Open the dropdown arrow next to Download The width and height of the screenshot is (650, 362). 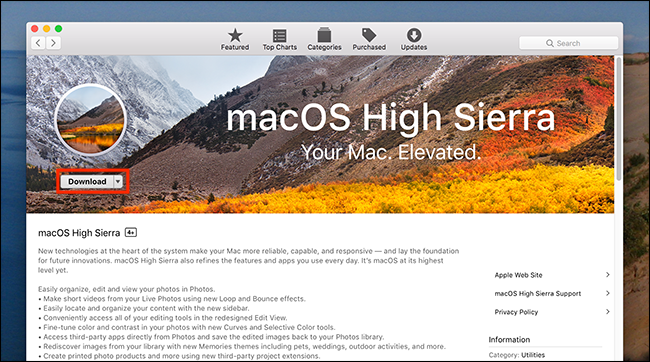coord(118,182)
